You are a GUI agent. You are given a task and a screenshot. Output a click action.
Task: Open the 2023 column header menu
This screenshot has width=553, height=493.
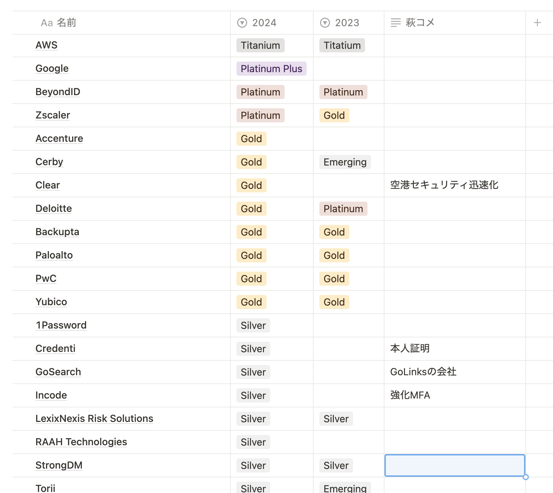click(x=349, y=23)
